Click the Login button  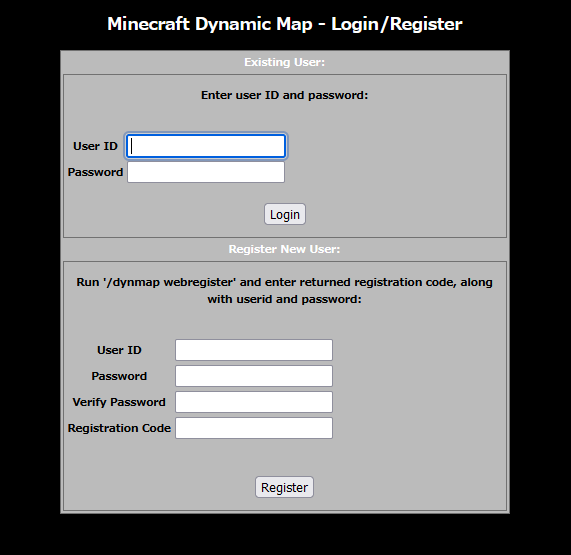click(285, 214)
